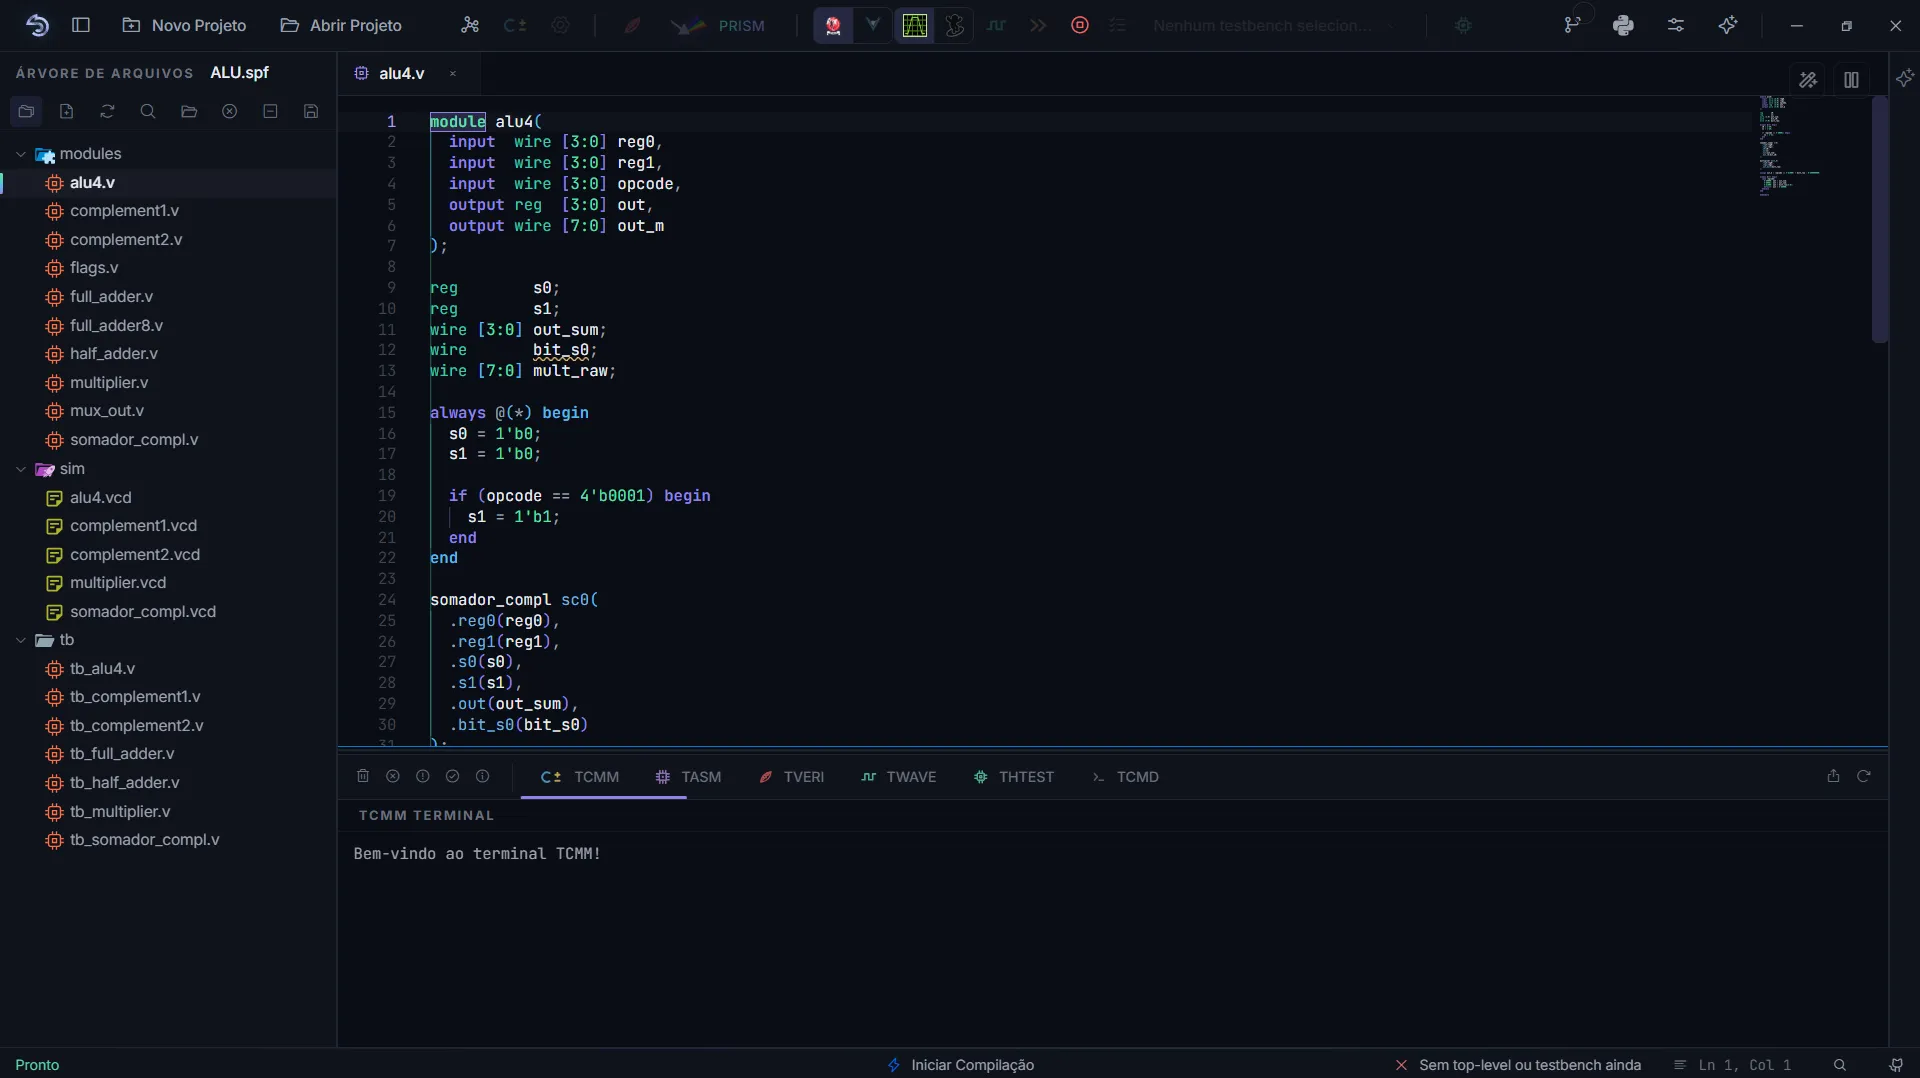Screen dimensions: 1920x1078
Task: Click the back arrow logo icon
Action: coord(37,25)
